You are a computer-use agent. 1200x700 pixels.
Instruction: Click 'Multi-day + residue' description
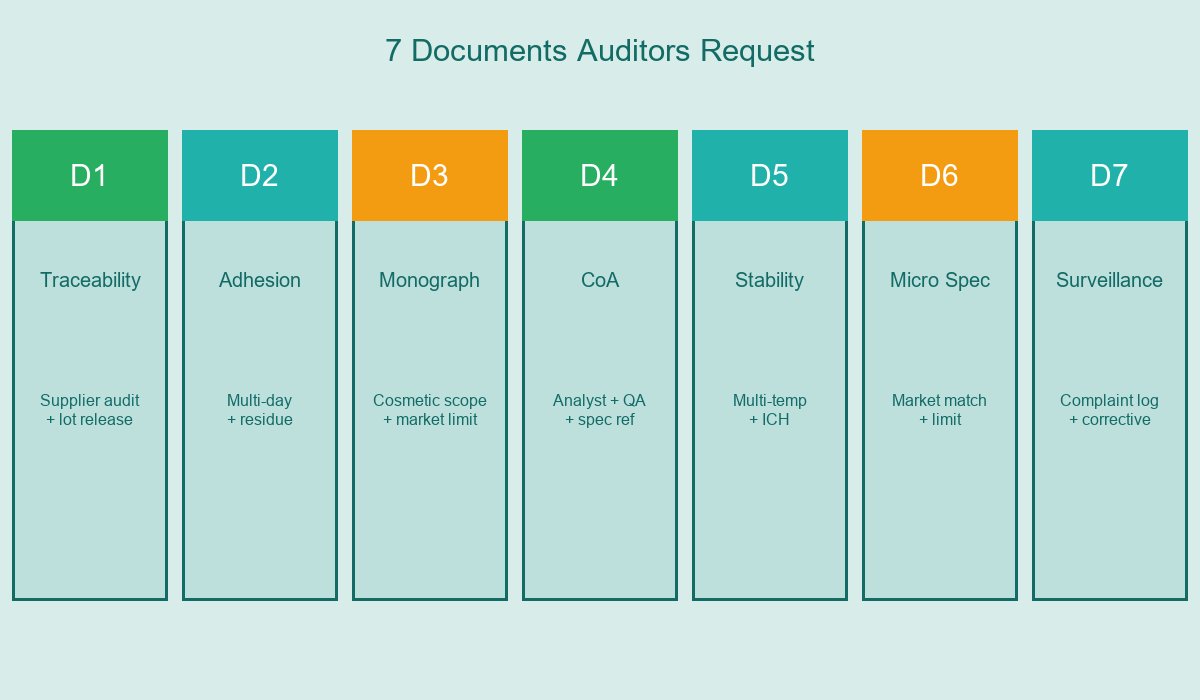pyautogui.click(x=260, y=410)
